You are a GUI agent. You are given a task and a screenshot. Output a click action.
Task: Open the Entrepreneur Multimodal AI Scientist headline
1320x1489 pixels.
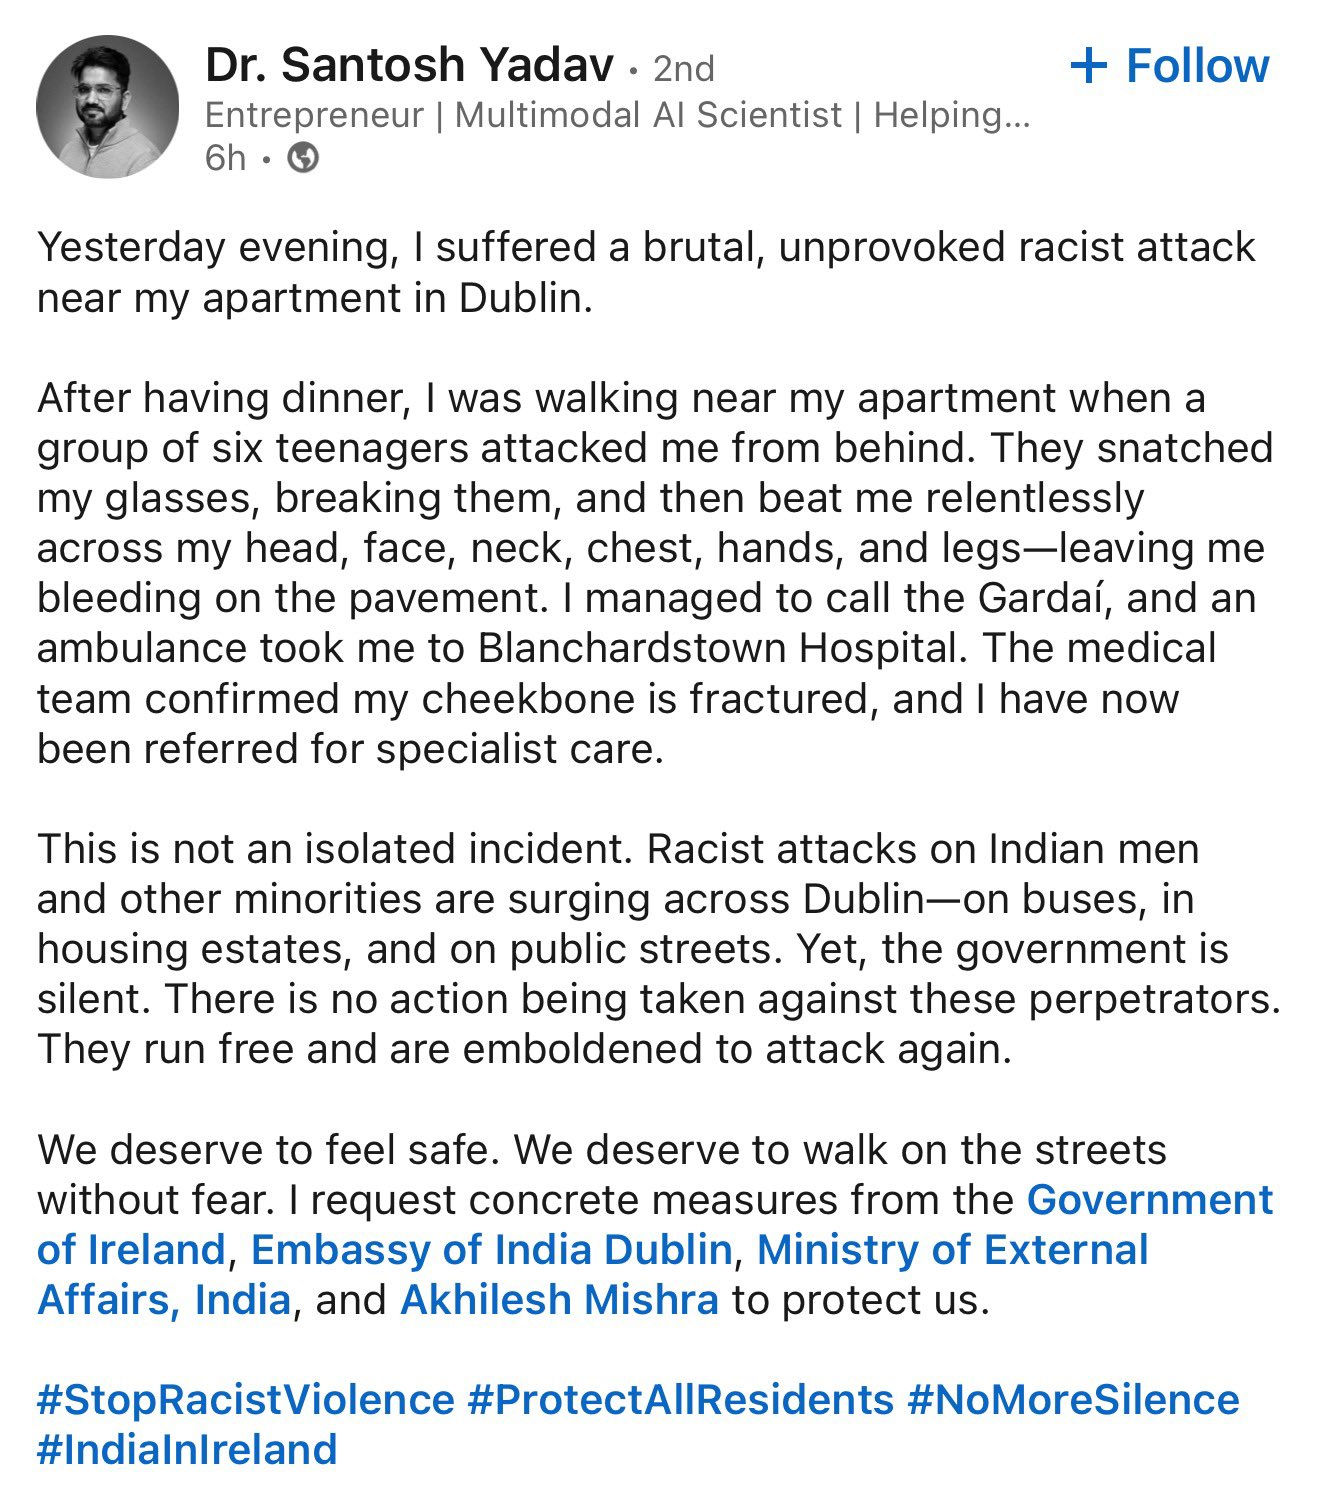[x=617, y=116]
